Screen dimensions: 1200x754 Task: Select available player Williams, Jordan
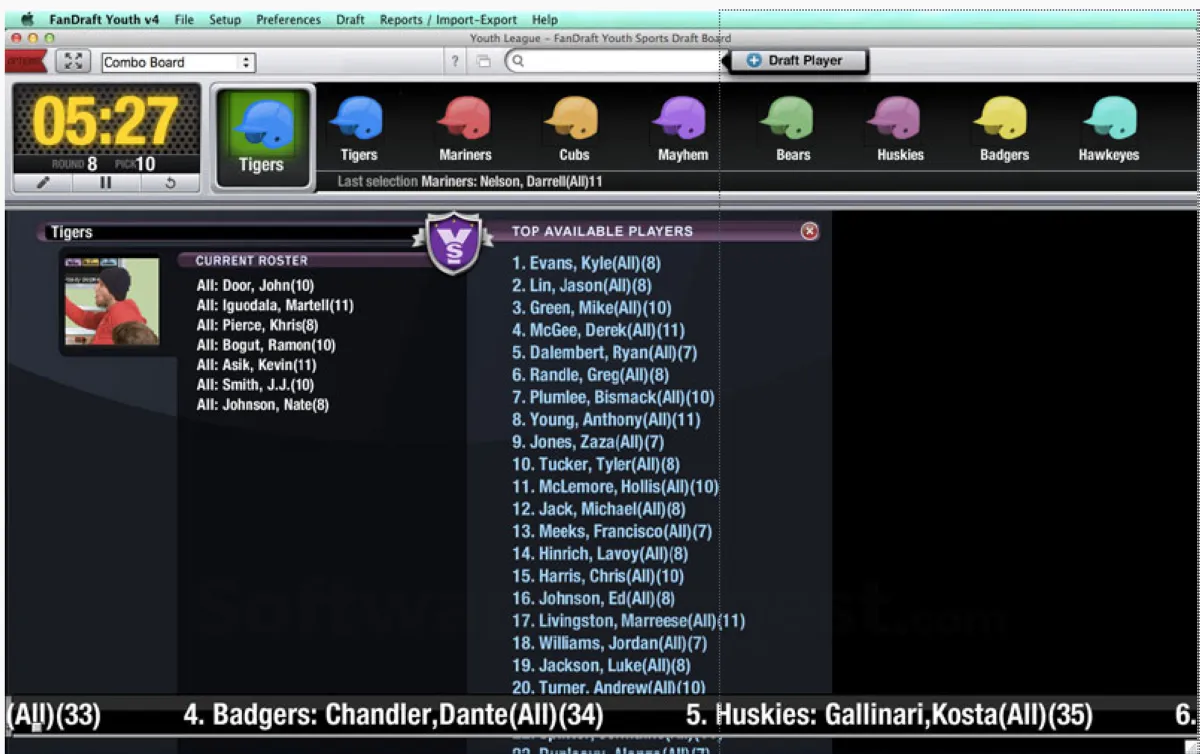(x=609, y=643)
